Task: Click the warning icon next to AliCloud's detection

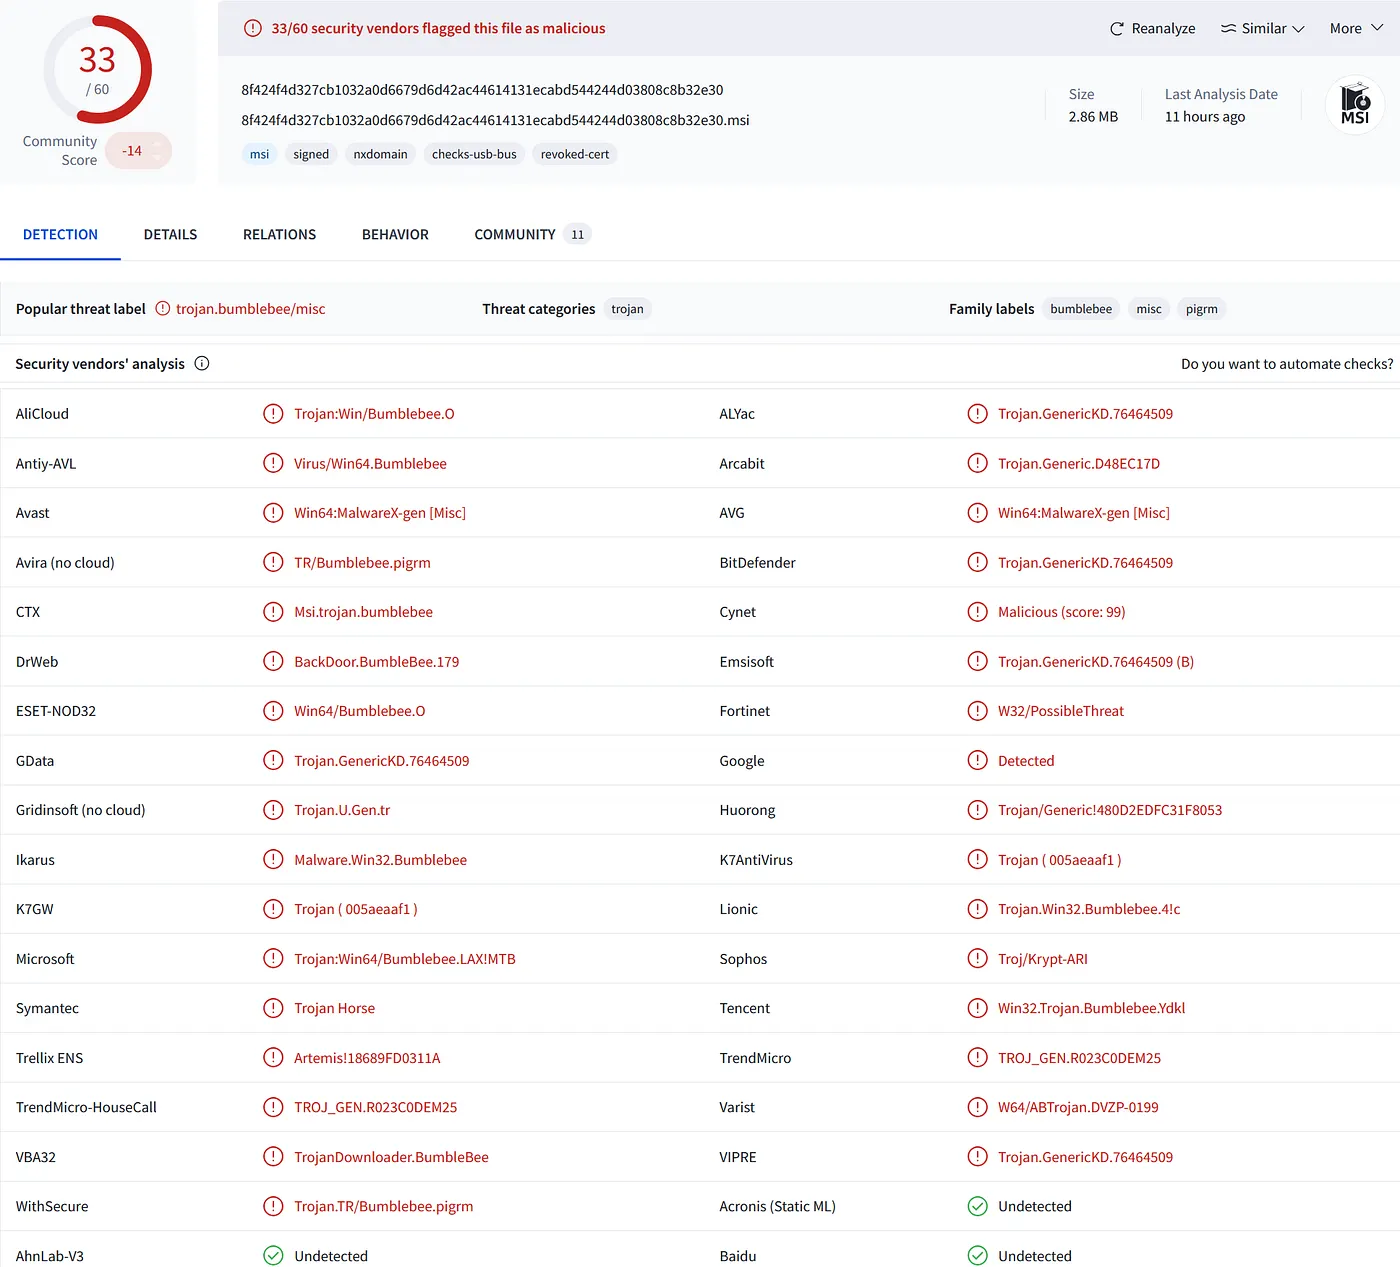Action: click(x=273, y=413)
